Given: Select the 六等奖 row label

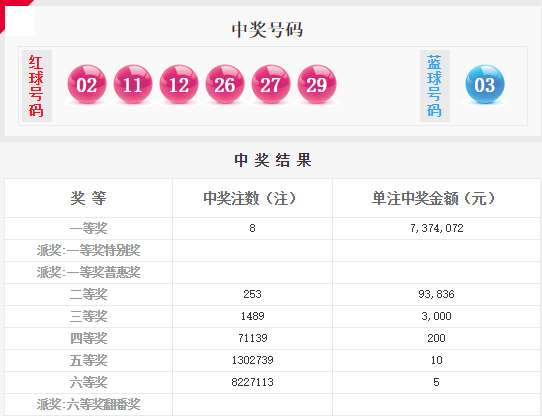Looking at the screenshot, I should 88,382.
